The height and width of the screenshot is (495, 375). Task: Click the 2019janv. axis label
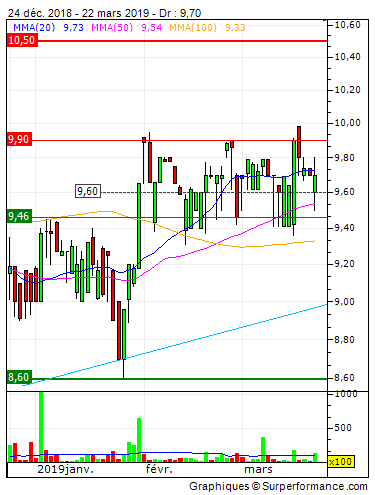pos(65,469)
